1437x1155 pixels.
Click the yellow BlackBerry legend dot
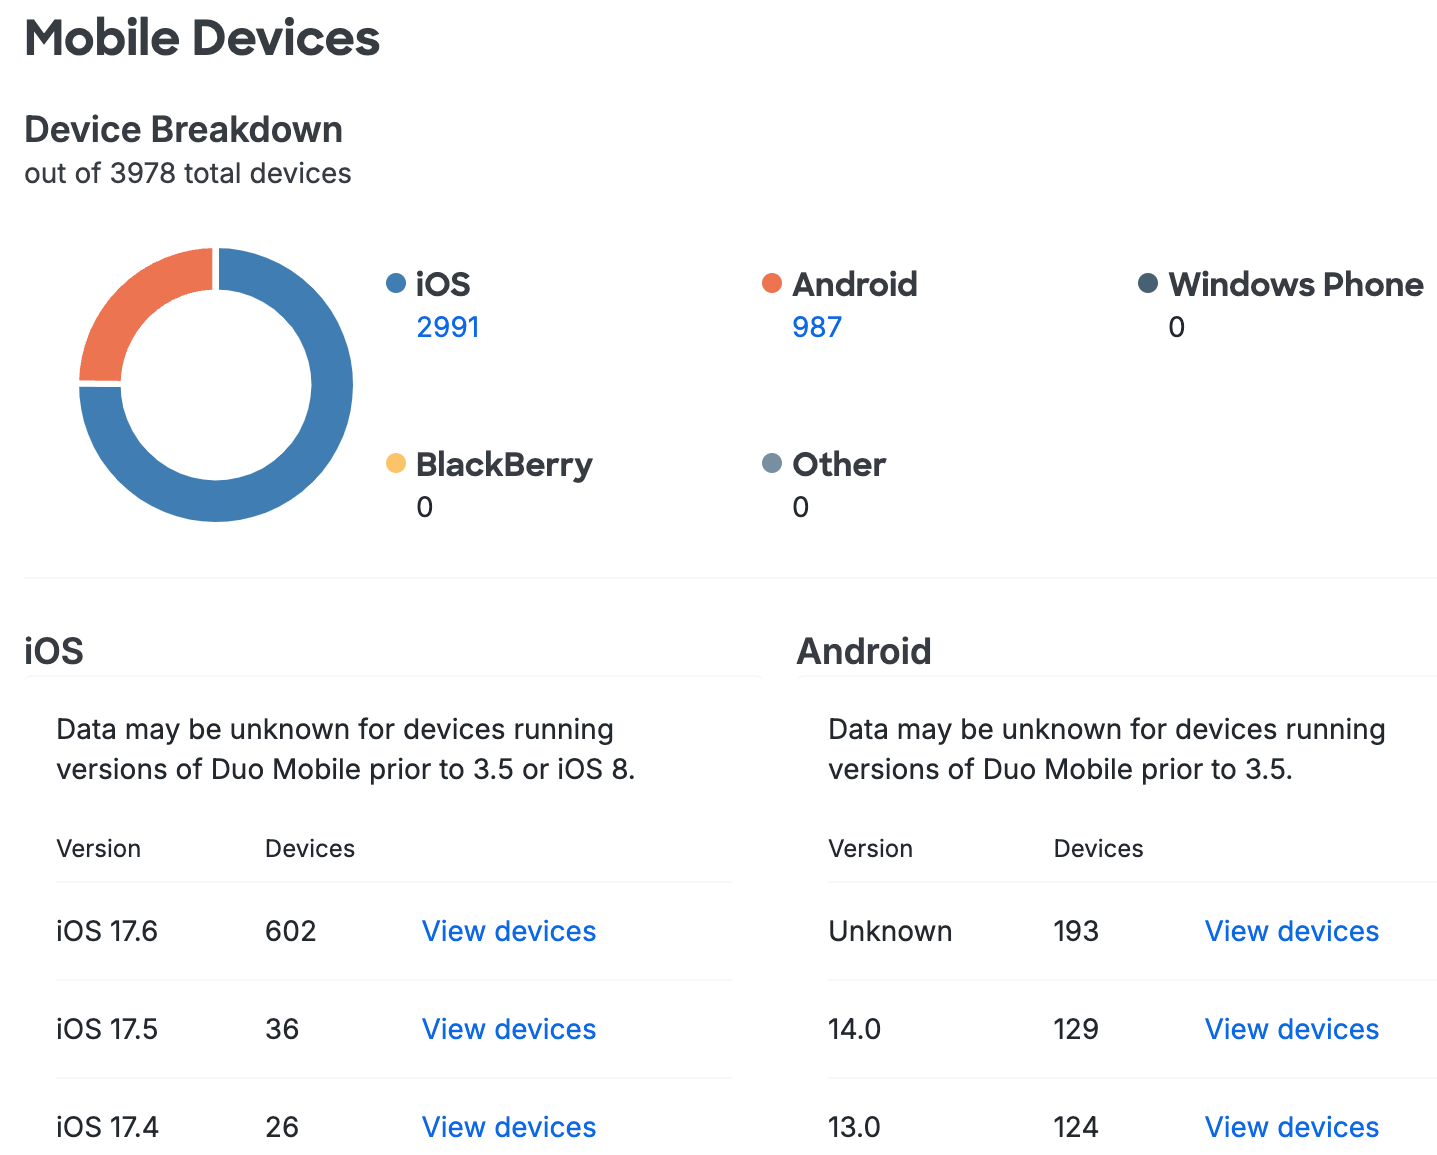coord(394,463)
